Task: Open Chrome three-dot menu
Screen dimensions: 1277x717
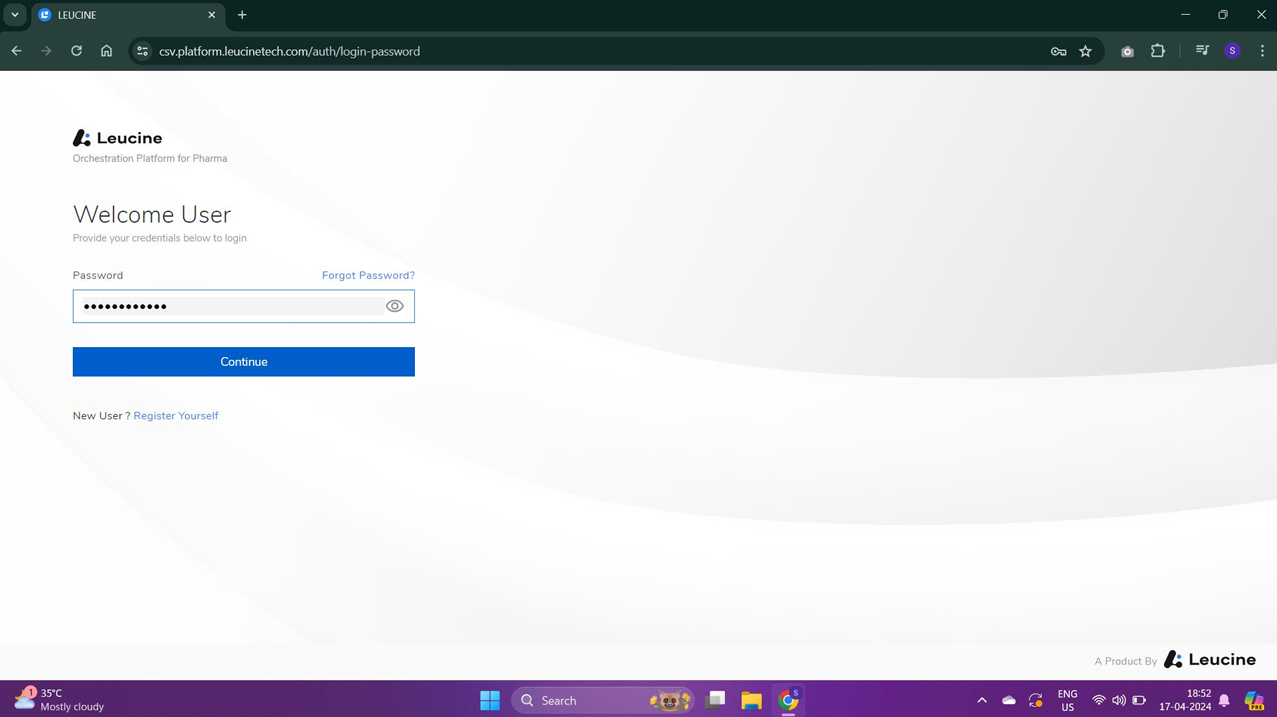Action: click(1262, 51)
